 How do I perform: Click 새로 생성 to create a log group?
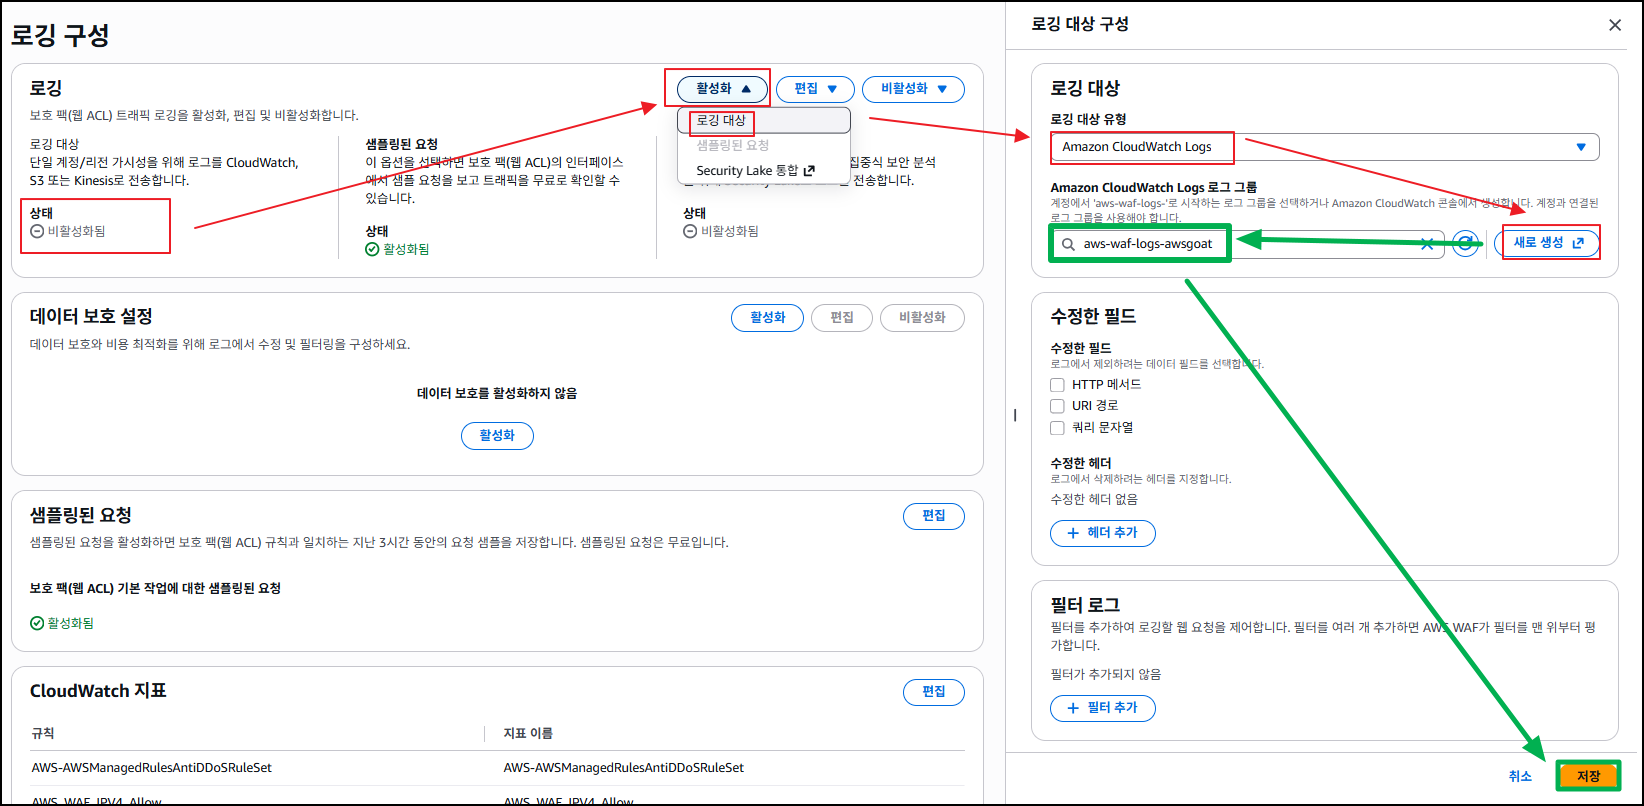pos(1547,243)
